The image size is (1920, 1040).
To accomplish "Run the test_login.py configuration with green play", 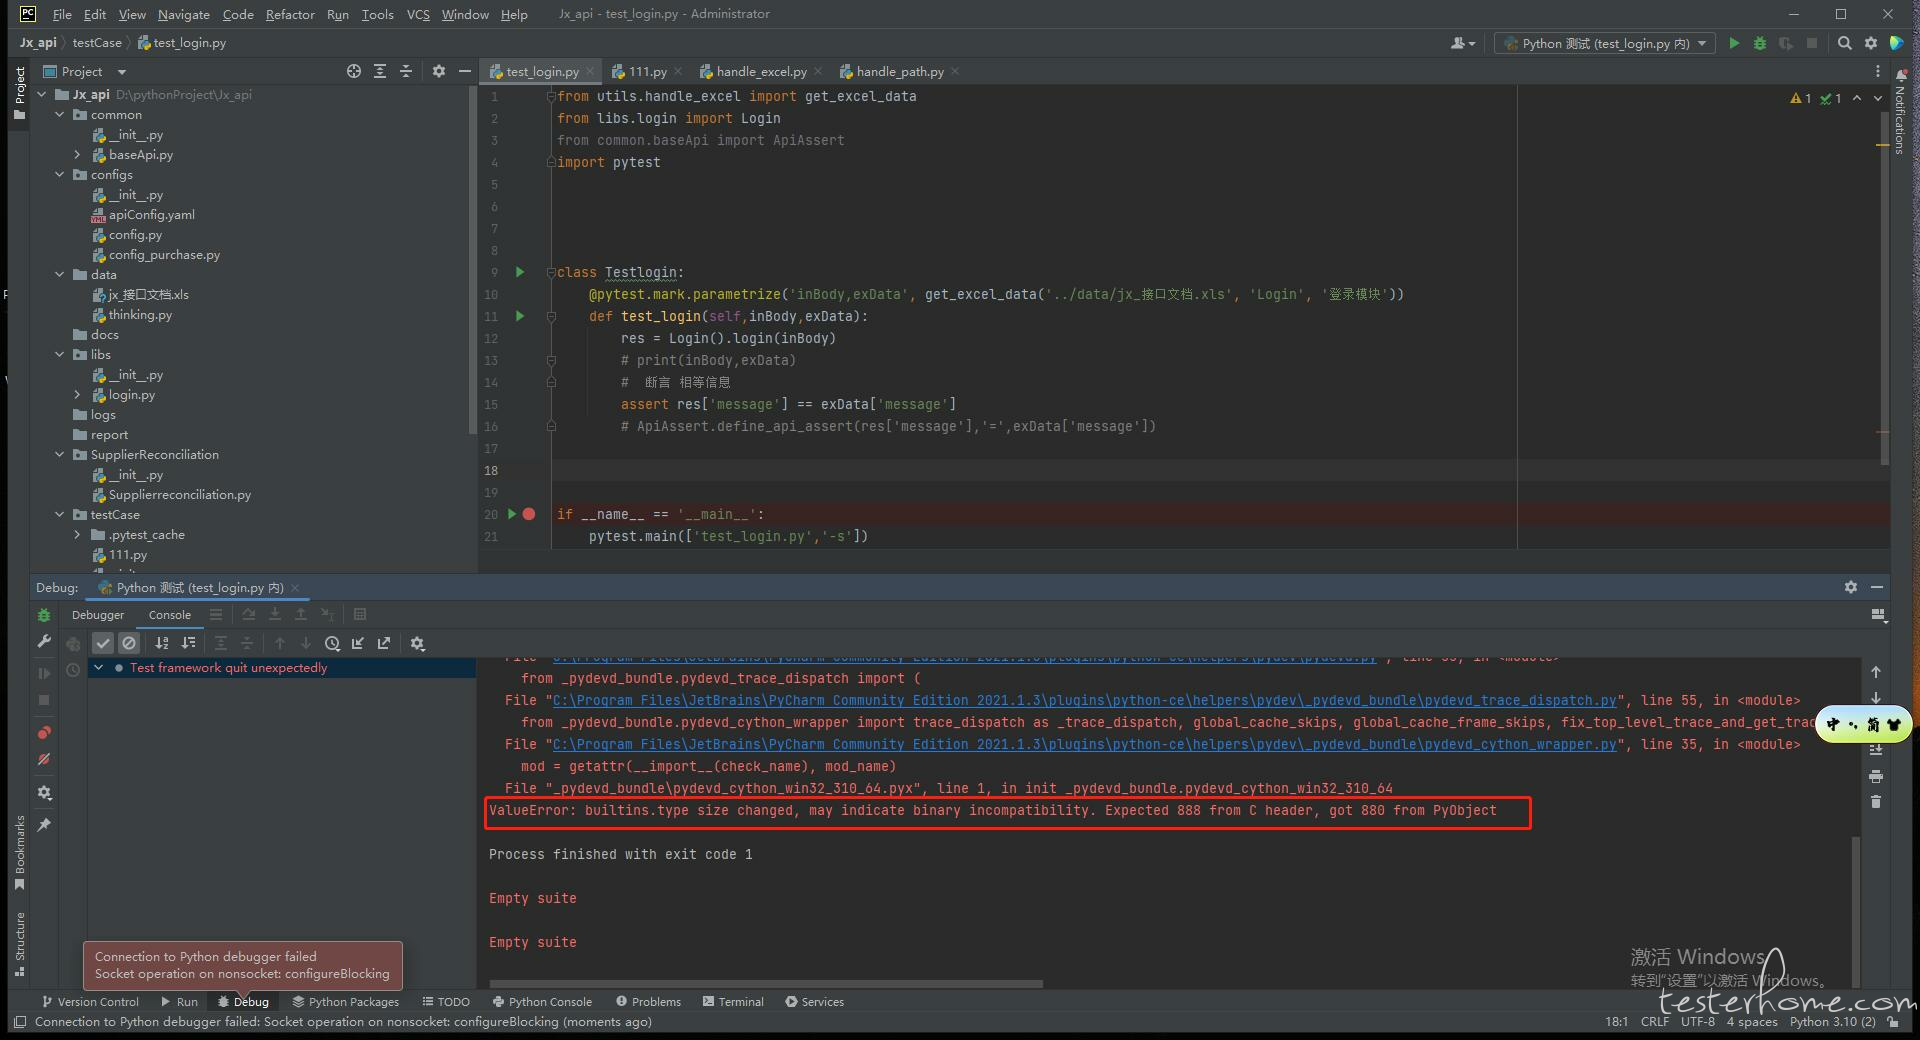I will click(x=1734, y=43).
